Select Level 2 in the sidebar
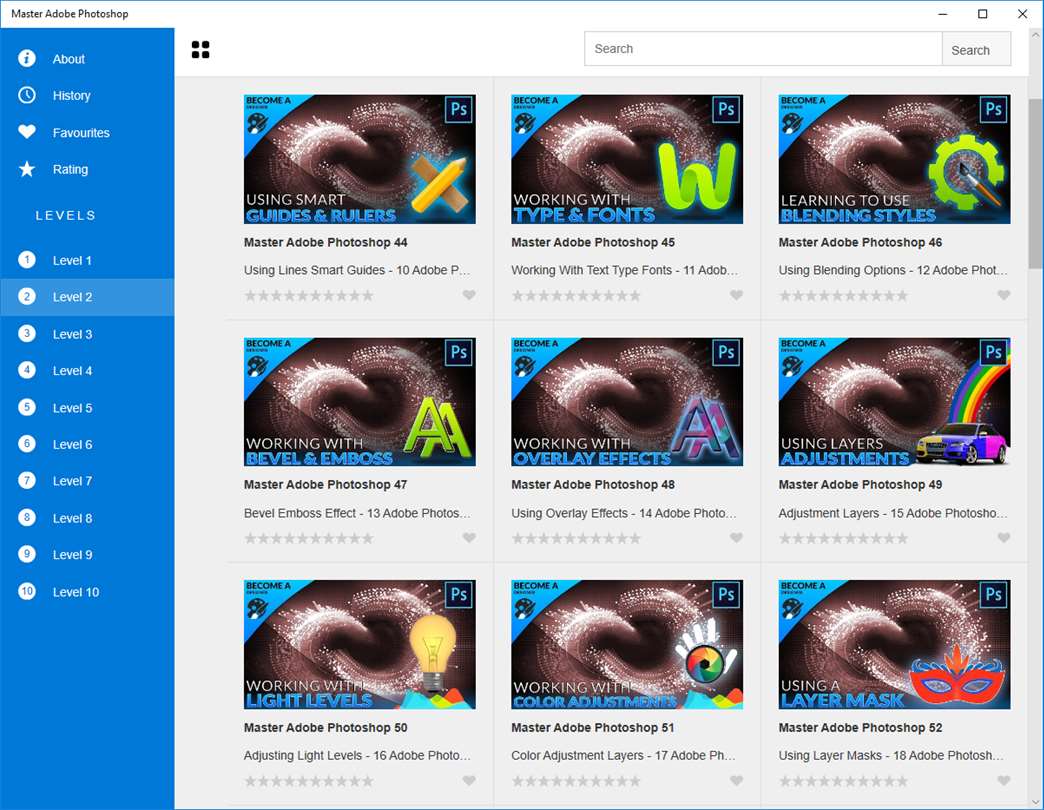1044x810 pixels. 87,297
